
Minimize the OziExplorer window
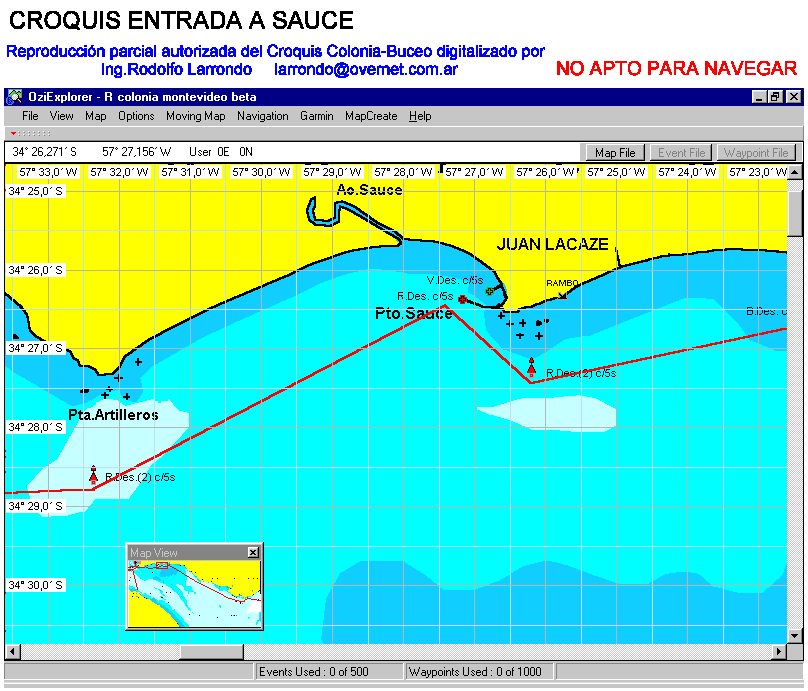[759, 97]
